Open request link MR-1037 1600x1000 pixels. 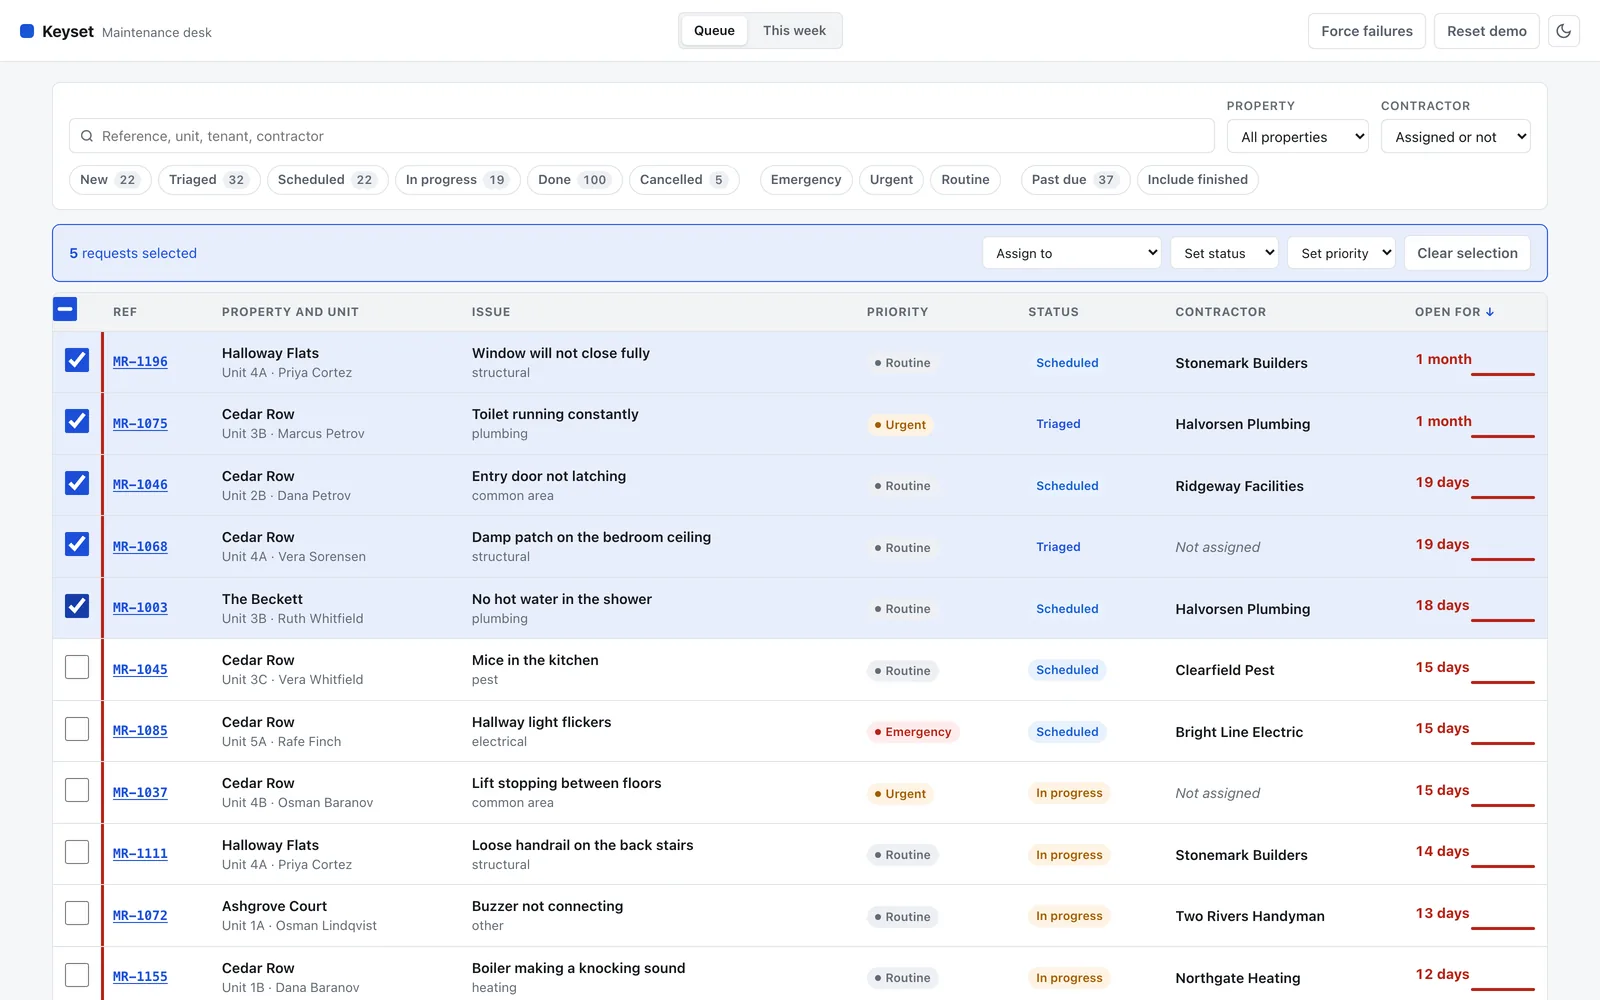click(x=140, y=793)
